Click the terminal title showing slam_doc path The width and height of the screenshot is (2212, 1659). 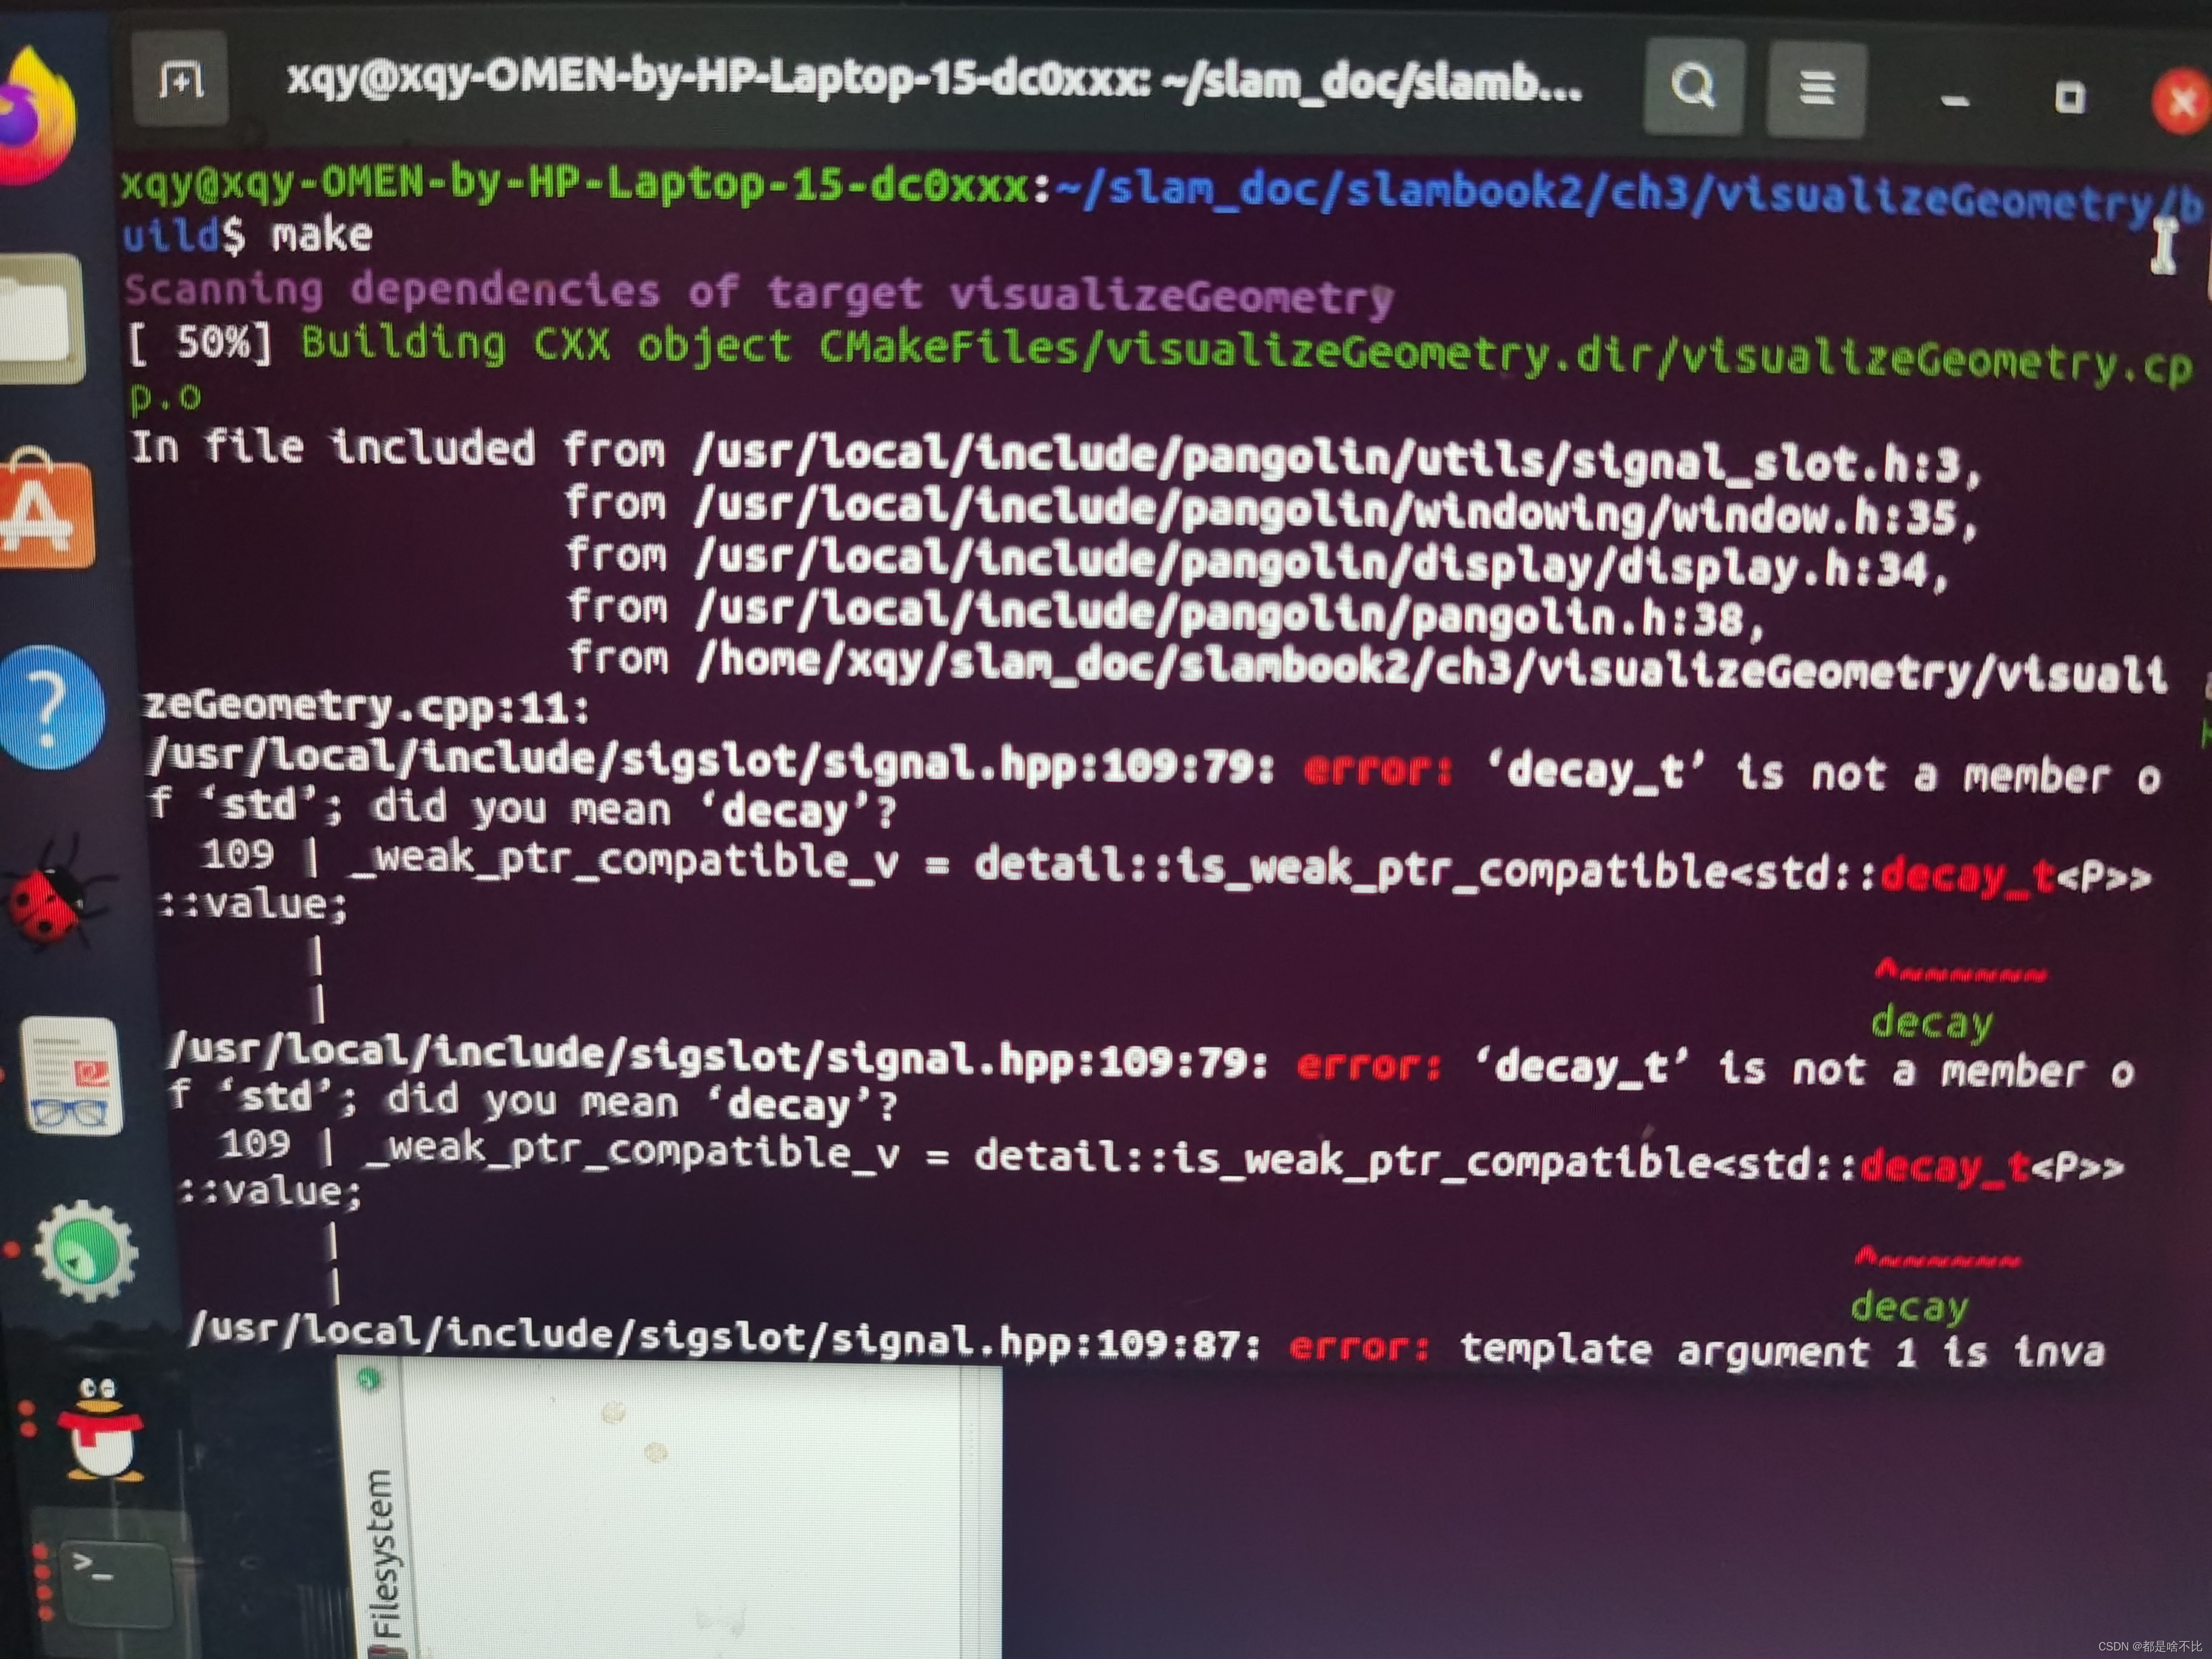[x=930, y=85]
